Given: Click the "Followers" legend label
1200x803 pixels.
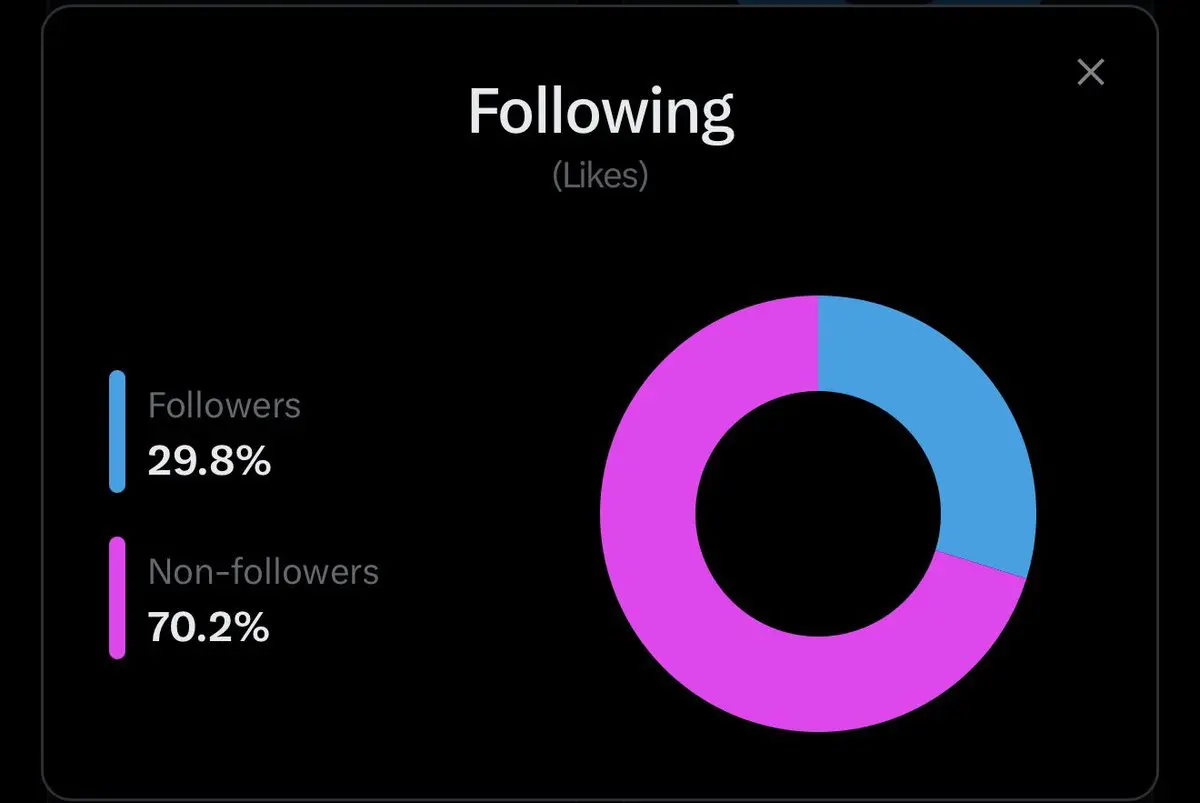Looking at the screenshot, I should pyautogui.click(x=224, y=405).
